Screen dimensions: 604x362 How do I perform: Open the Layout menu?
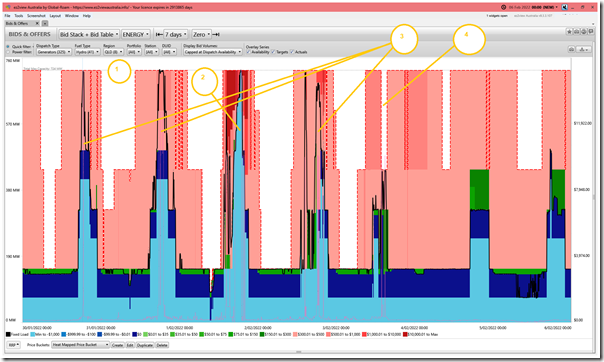point(55,16)
